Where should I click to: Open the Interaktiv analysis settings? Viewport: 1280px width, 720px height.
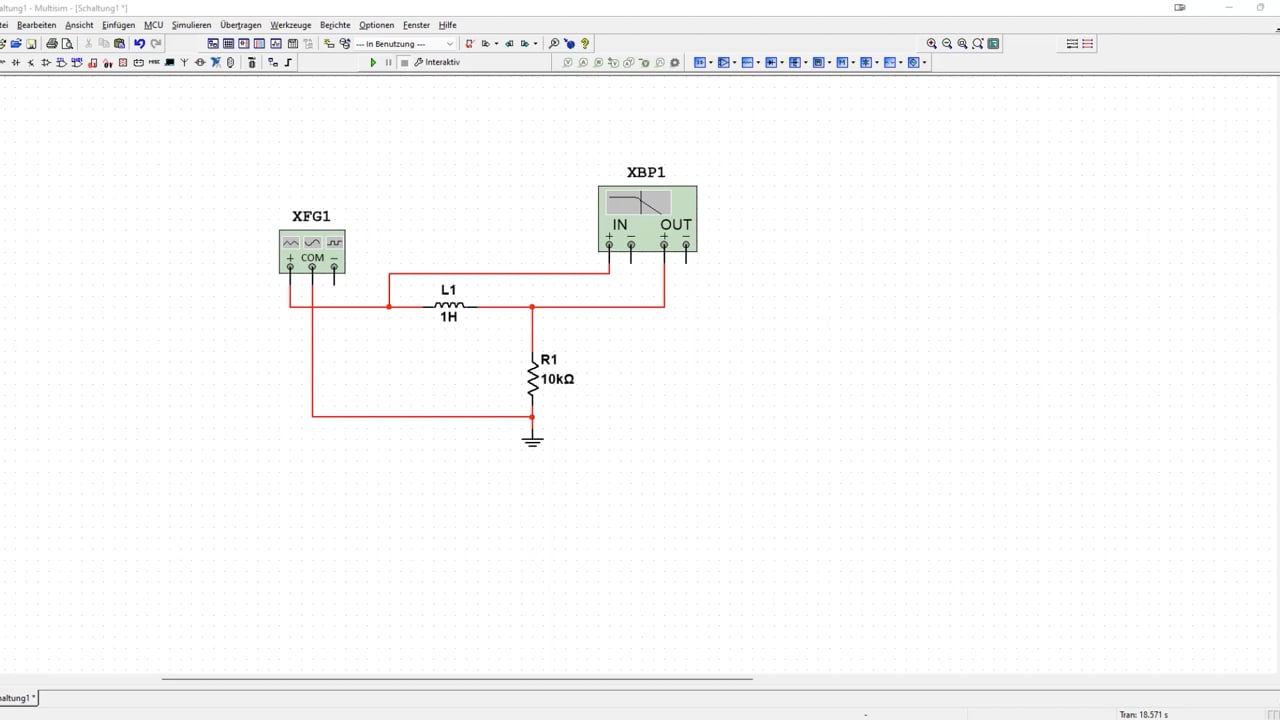437,62
